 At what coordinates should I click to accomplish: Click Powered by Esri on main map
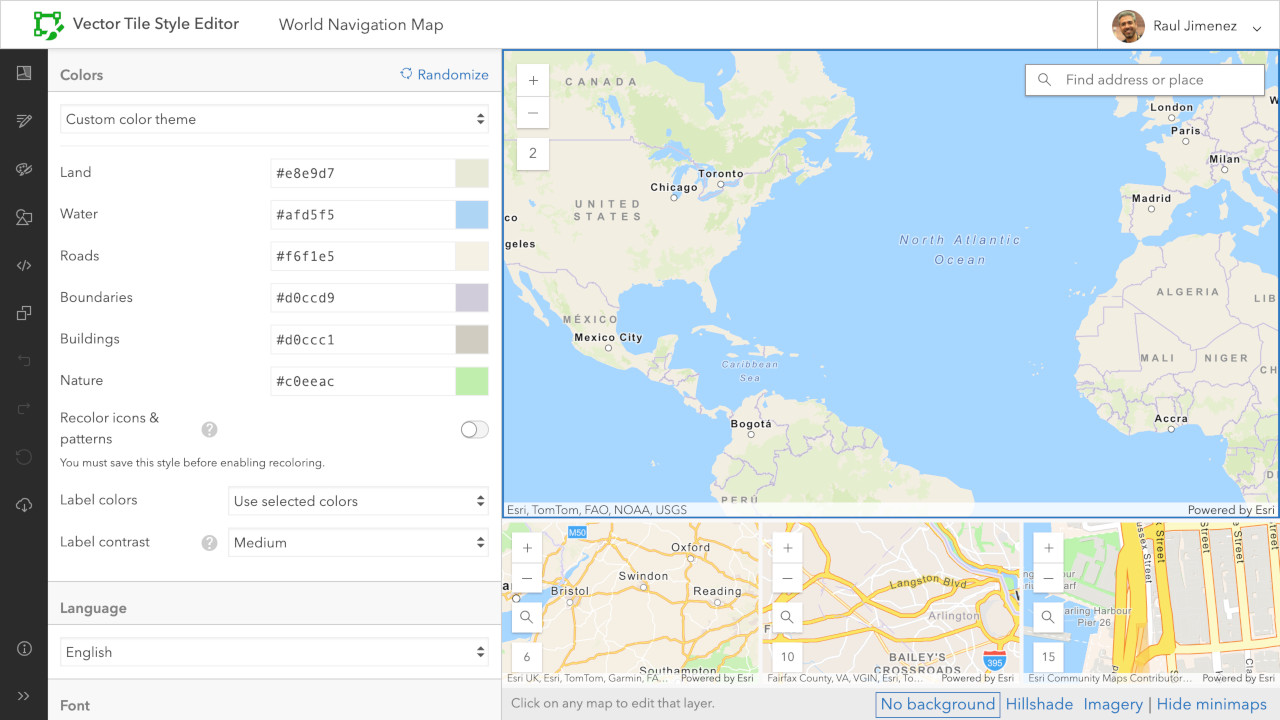tap(1231, 510)
